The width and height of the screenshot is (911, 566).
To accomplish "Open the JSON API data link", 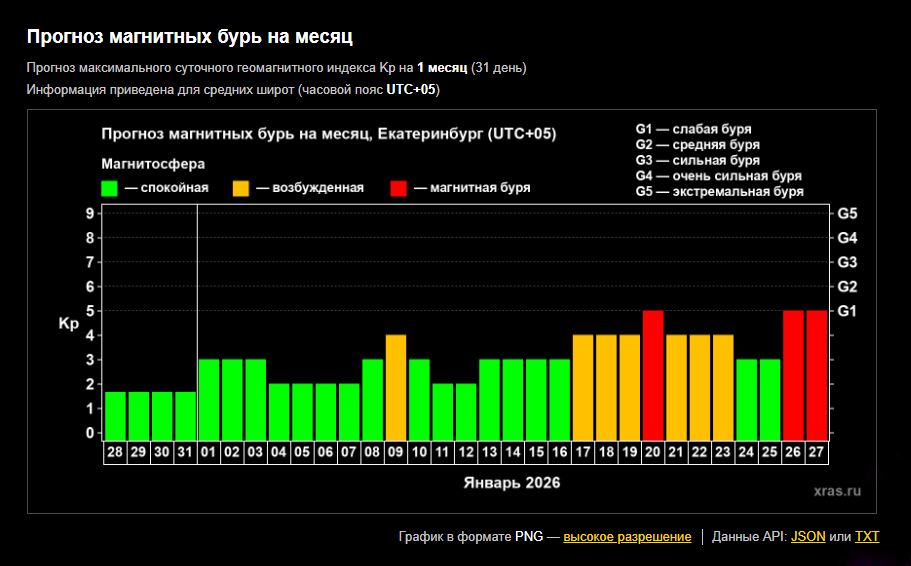I will coord(808,537).
